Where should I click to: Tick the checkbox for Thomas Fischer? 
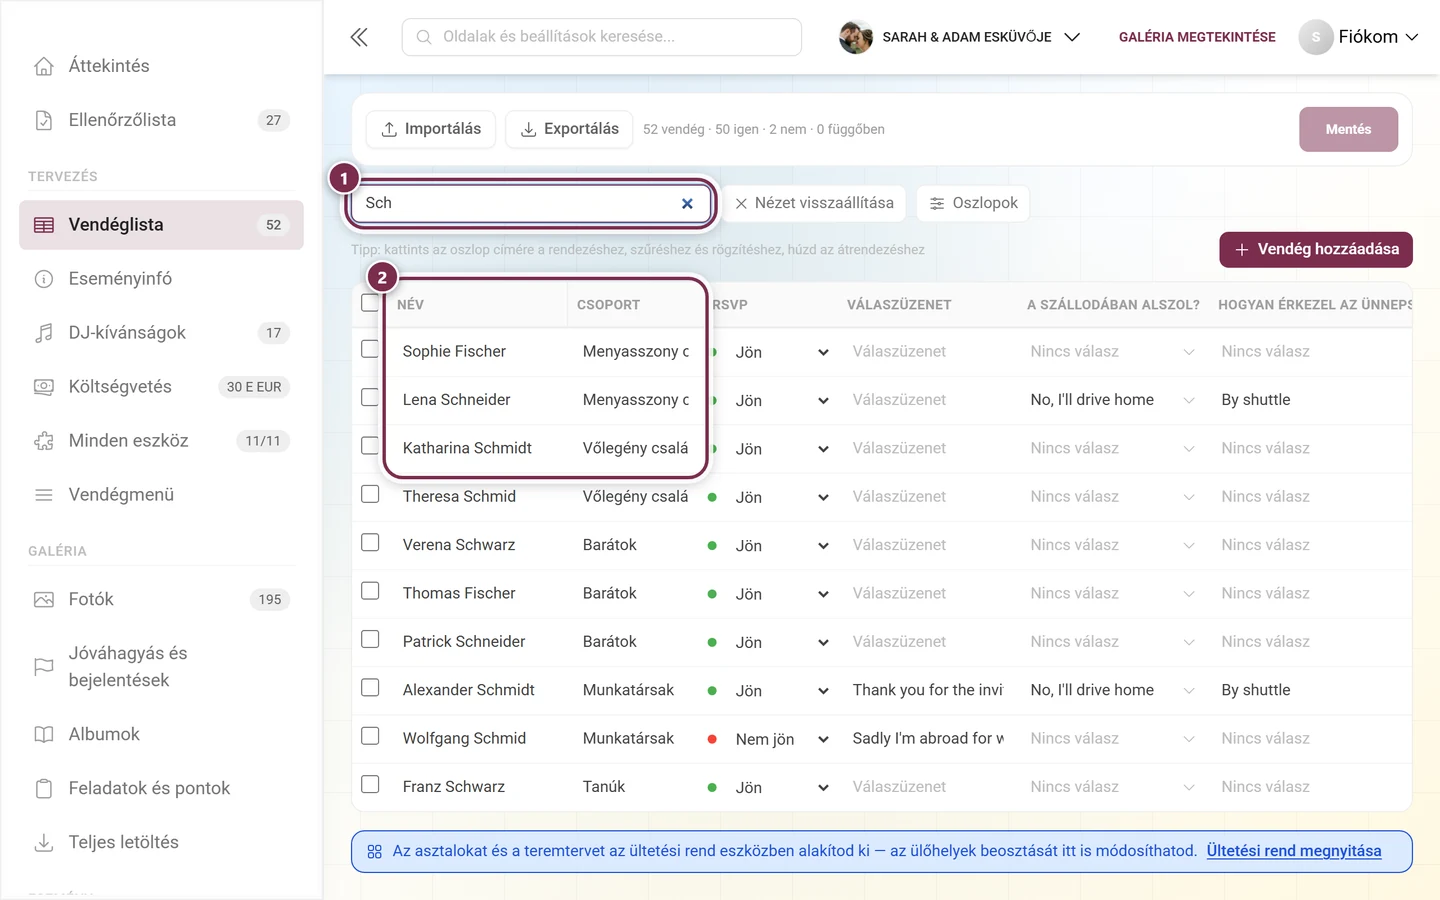tap(370, 591)
